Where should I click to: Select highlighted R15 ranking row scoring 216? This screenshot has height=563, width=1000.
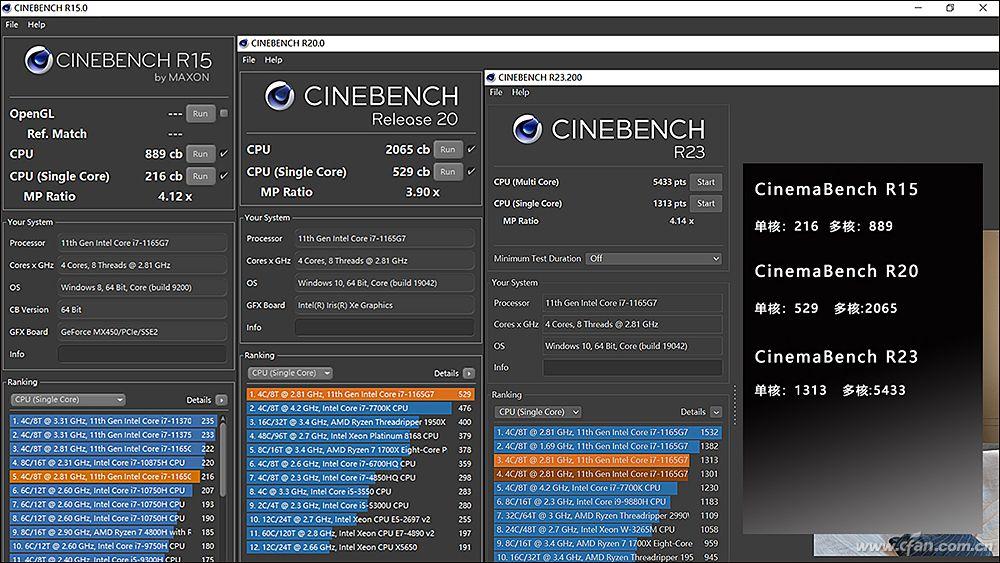click(x=113, y=476)
